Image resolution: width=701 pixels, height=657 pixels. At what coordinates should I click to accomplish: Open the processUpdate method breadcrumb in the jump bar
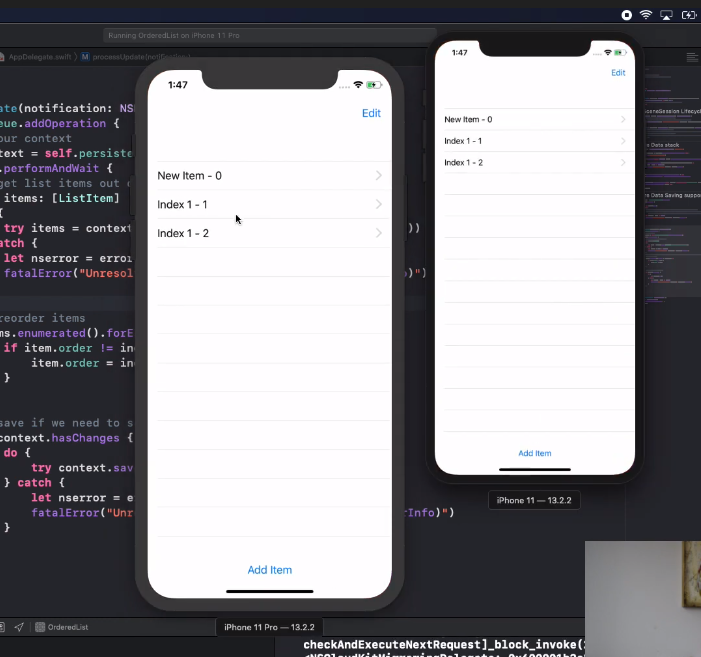click(x=141, y=57)
